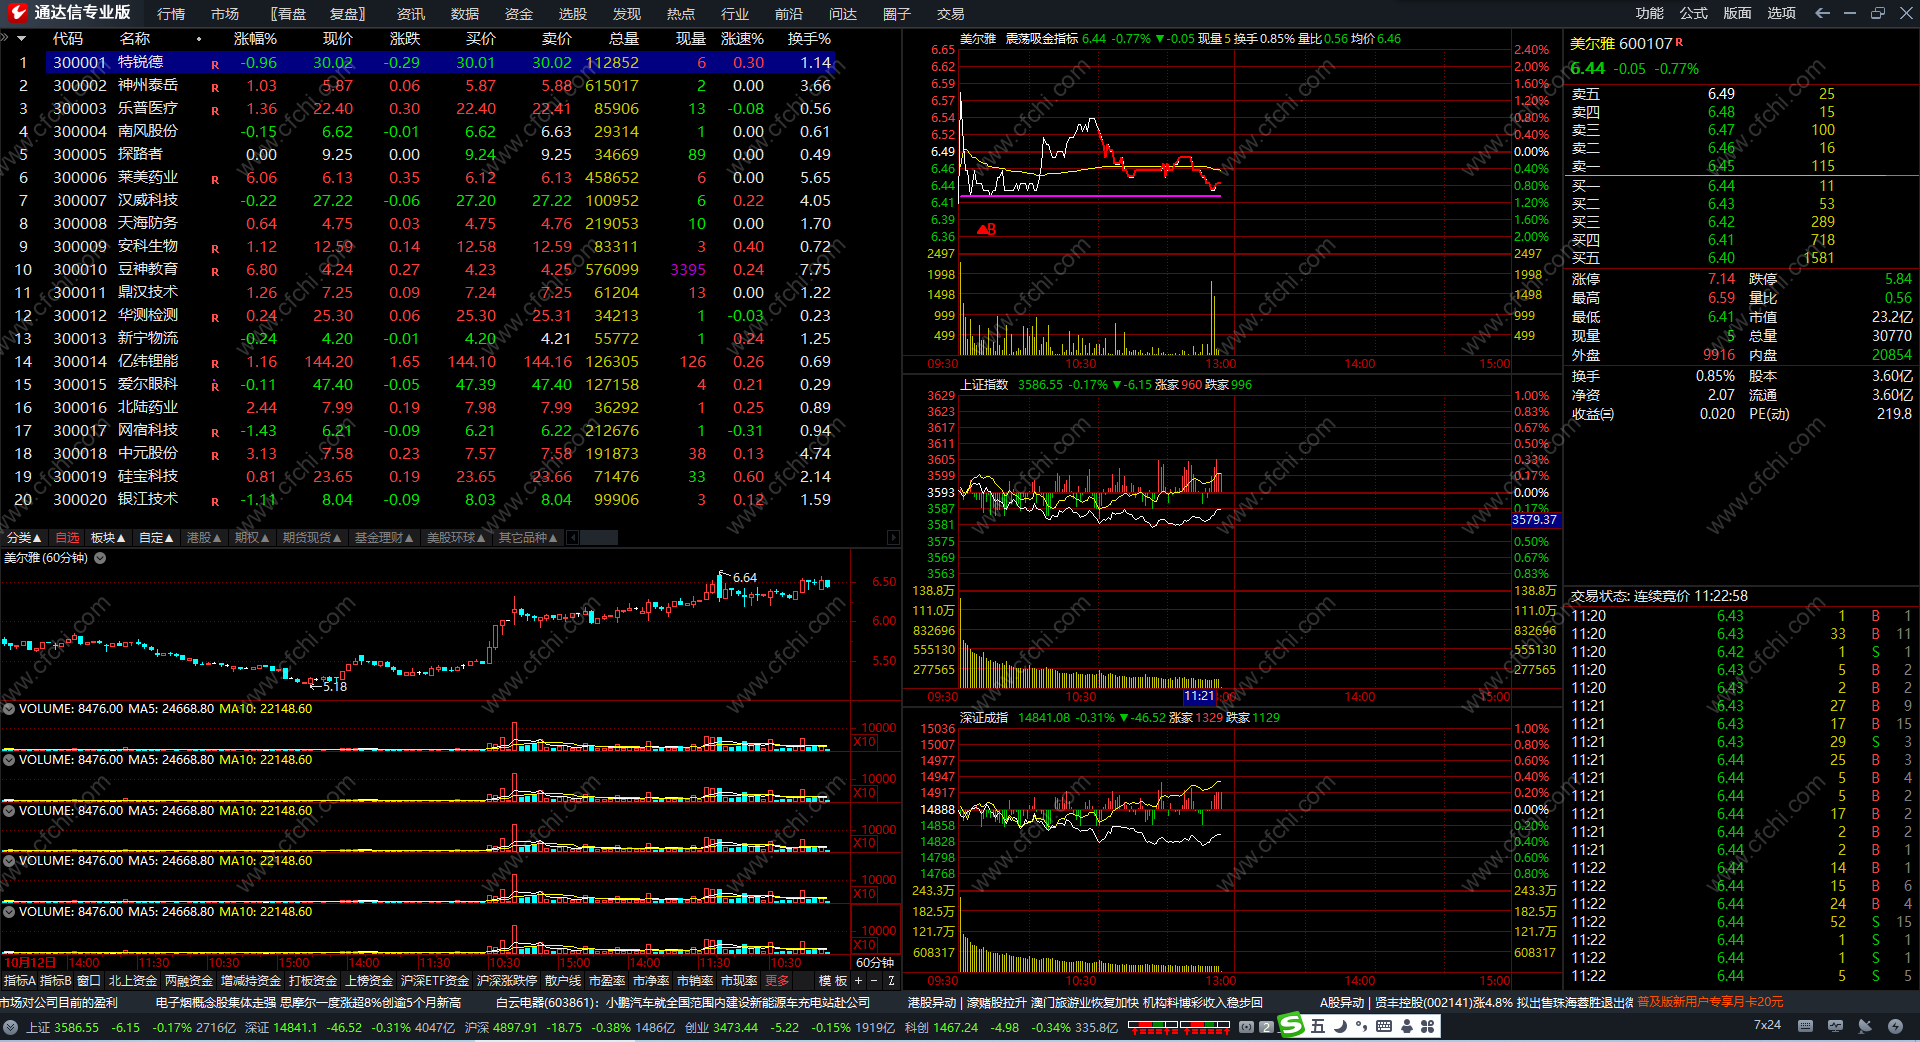This screenshot has width=1920, height=1042.
Task: Click the 指标B indicator tab
Action: pos(56,981)
